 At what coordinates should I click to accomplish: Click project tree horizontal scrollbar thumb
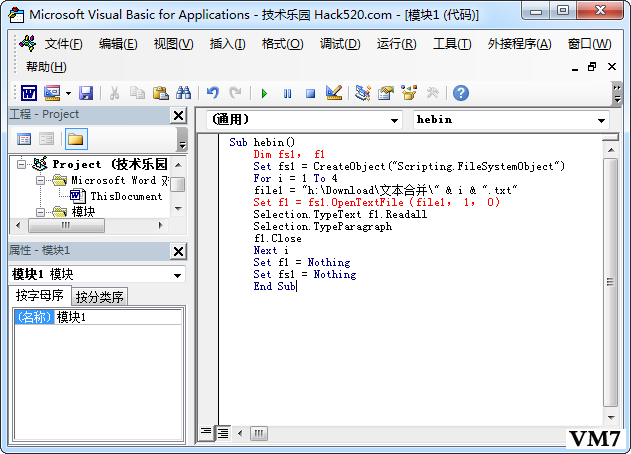(x=66, y=225)
